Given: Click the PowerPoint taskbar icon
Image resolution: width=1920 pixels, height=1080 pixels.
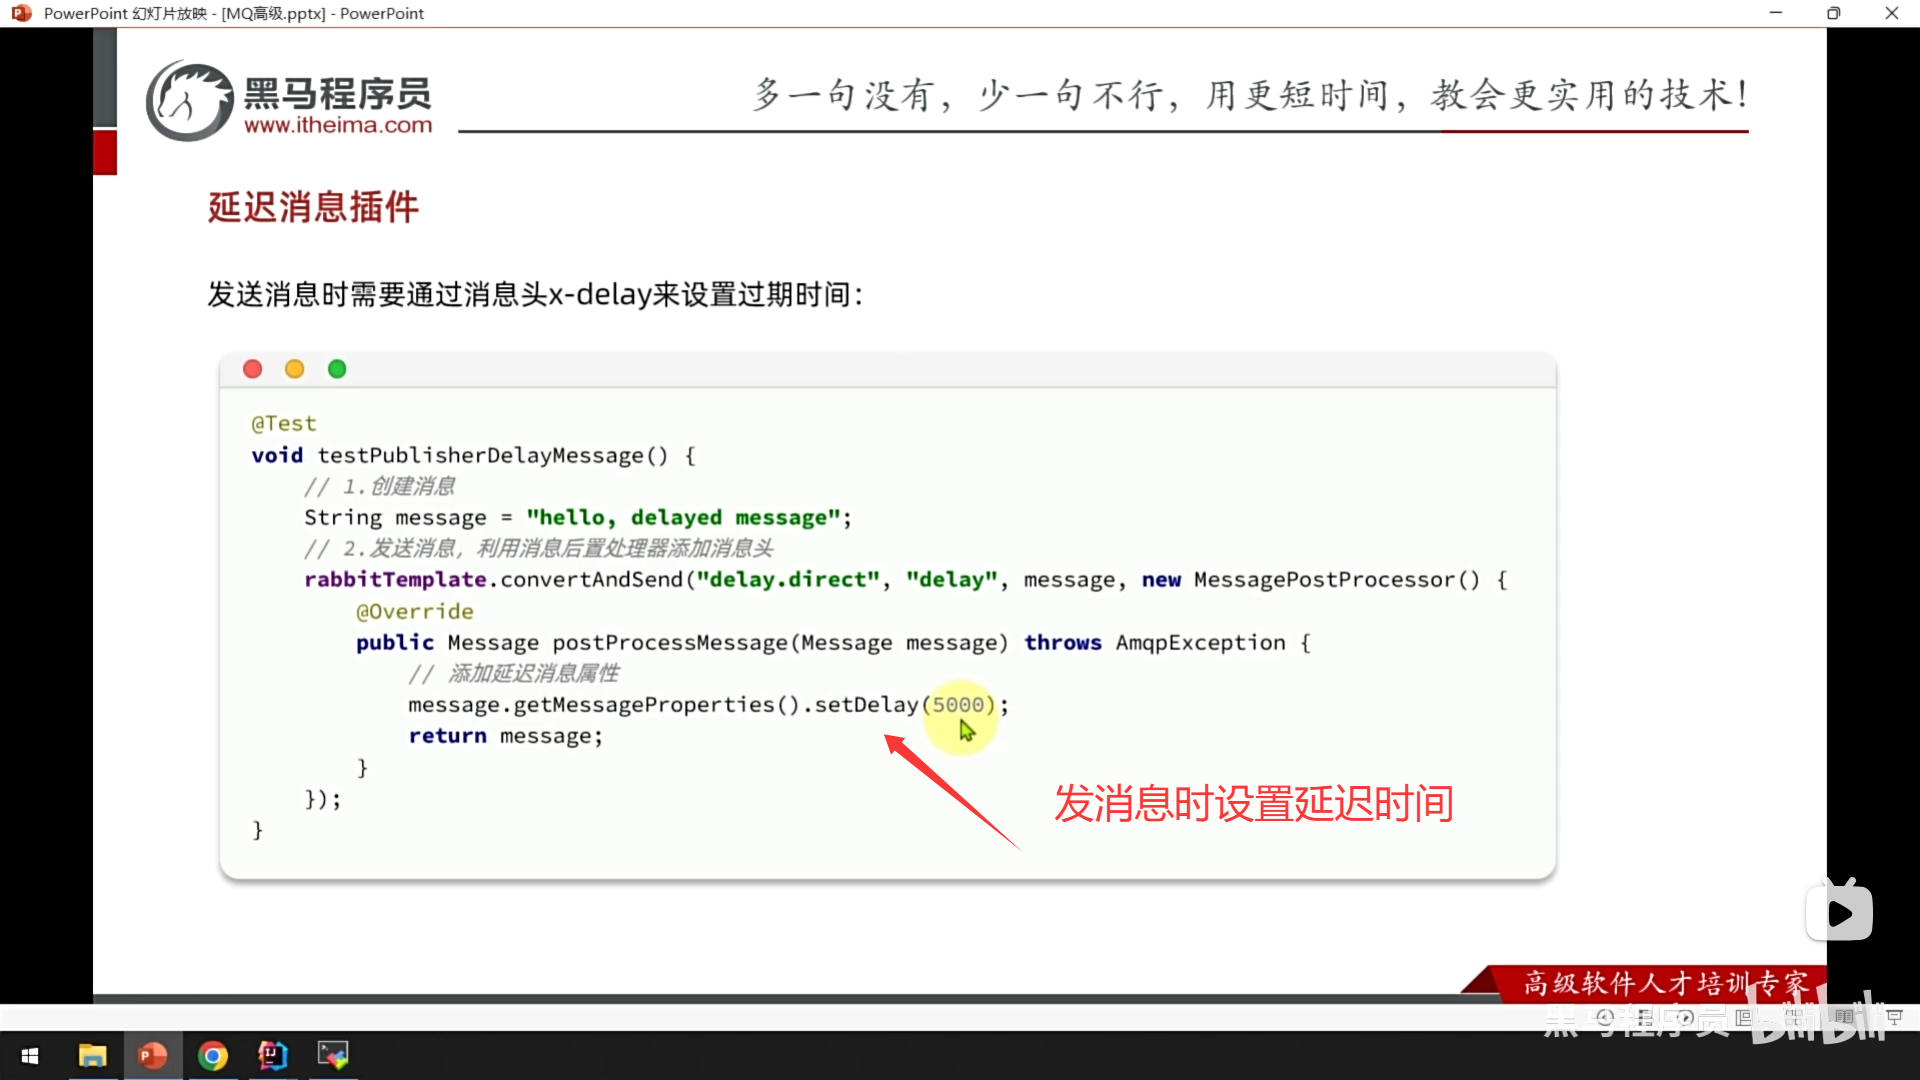Looking at the screenshot, I should tap(152, 1055).
